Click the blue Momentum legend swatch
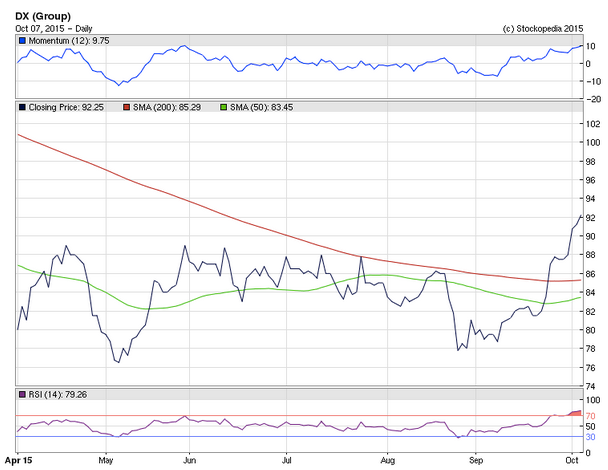Viewport: 608px width, 470px height. [22, 40]
